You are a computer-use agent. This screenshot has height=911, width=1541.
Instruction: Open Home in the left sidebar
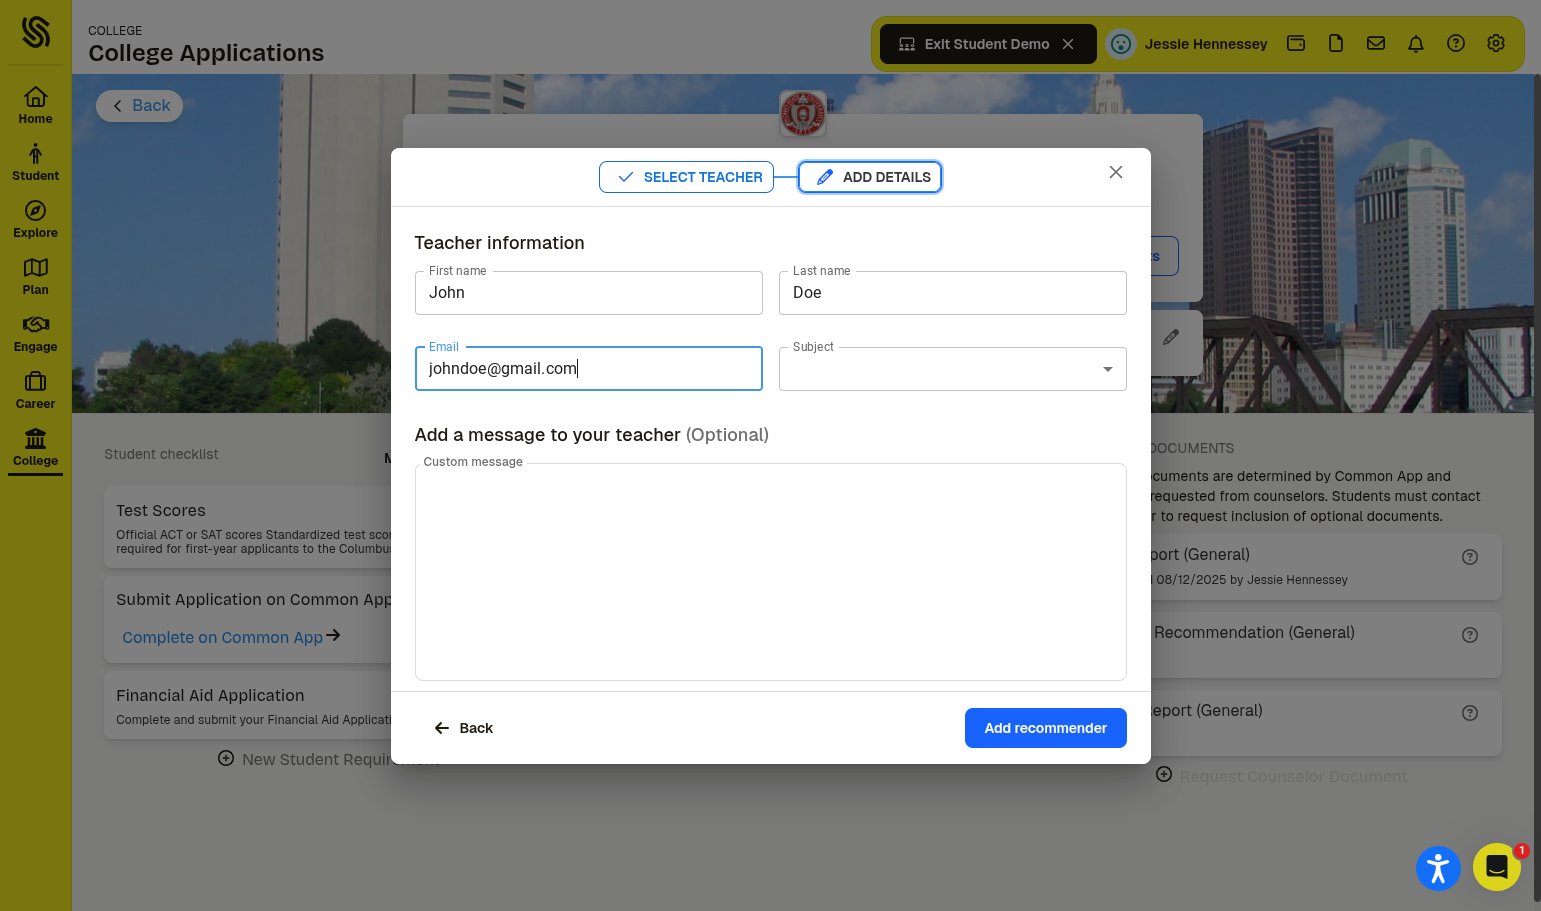pos(35,105)
